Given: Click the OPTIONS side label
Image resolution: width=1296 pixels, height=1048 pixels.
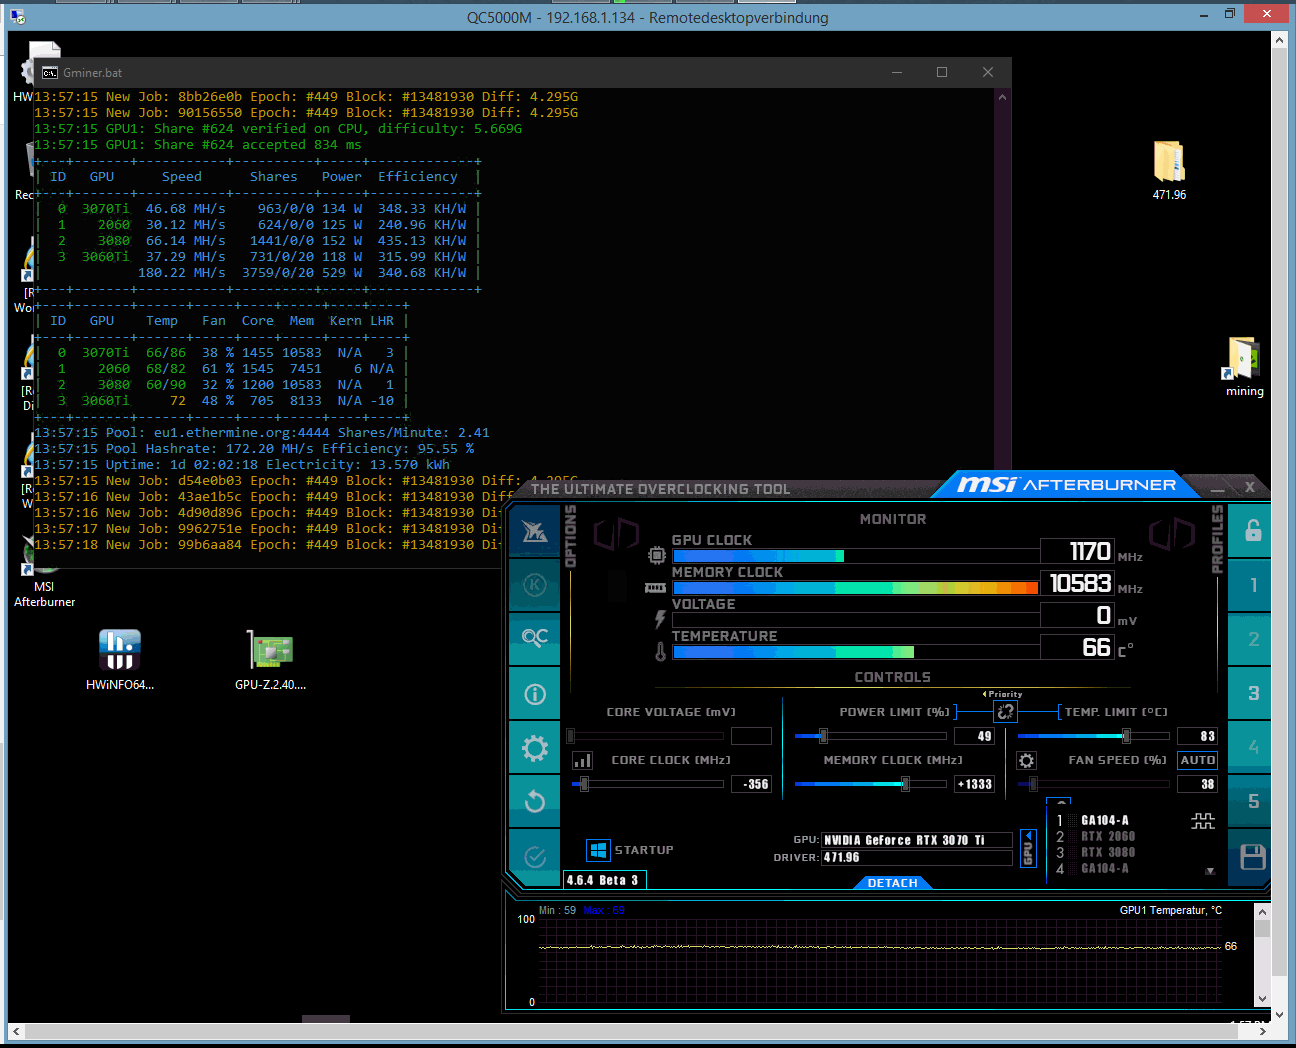Looking at the screenshot, I should pyautogui.click(x=571, y=536).
